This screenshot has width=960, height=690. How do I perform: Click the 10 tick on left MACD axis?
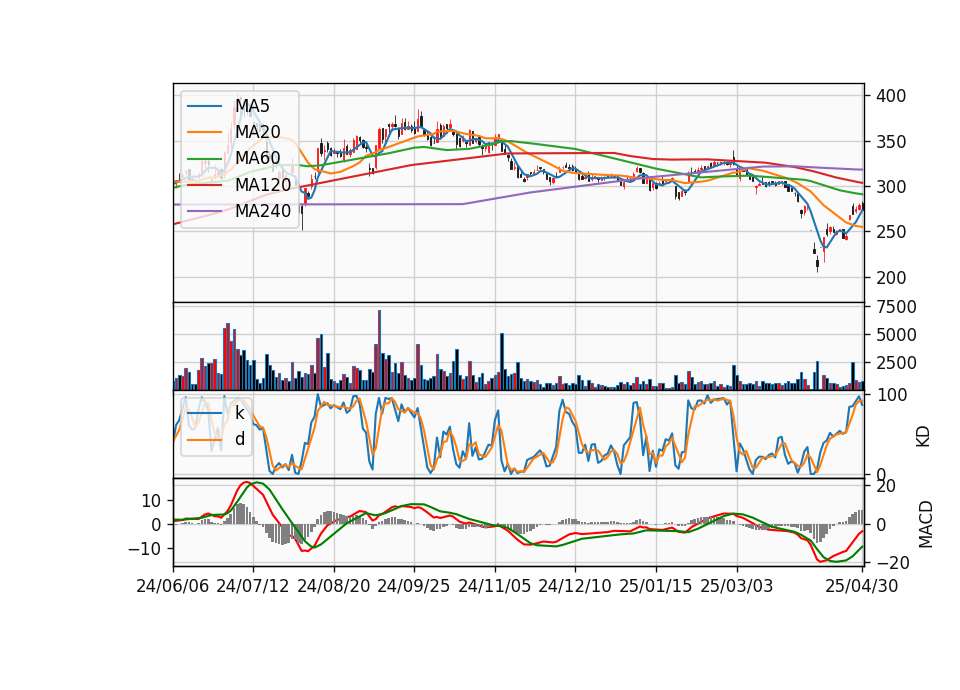point(151,501)
